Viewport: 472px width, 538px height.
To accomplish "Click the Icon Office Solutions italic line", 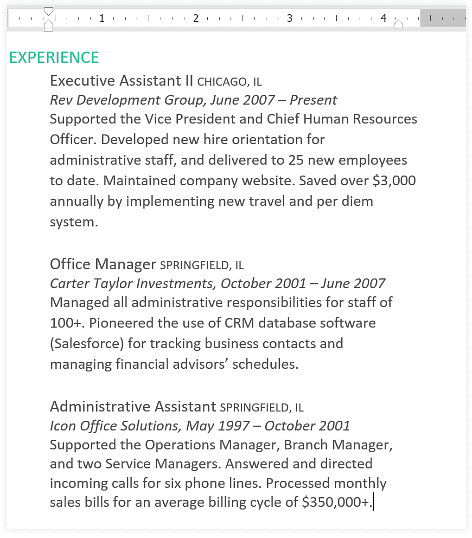I will point(200,426).
